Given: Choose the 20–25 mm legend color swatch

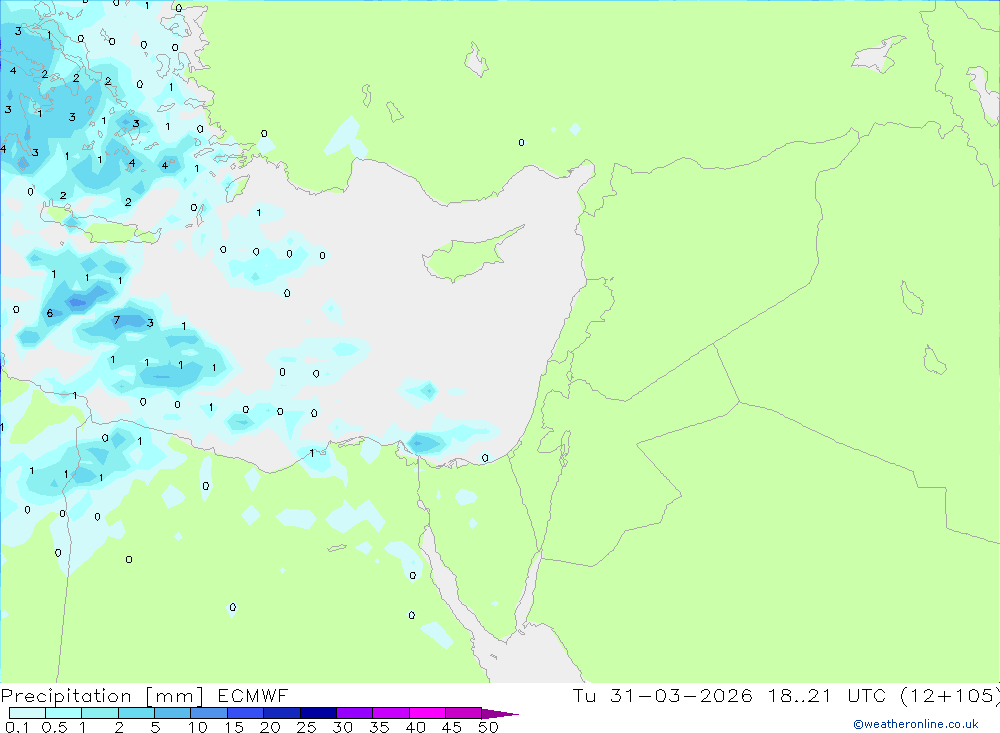Looking at the screenshot, I should tap(282, 713).
